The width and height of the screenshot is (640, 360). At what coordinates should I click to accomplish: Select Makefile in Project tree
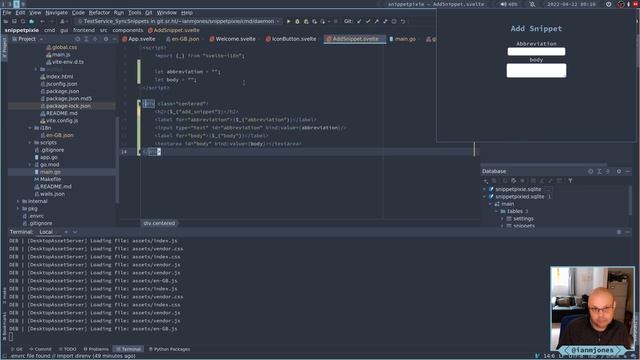tap(51, 180)
